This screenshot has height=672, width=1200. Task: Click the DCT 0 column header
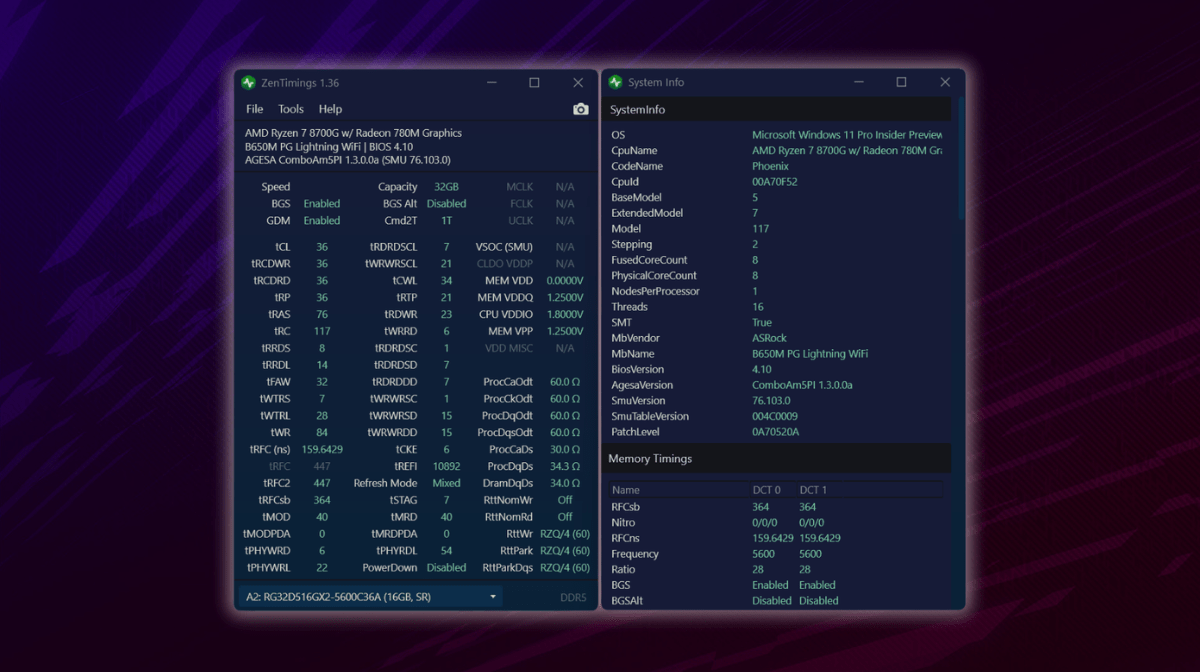[x=766, y=490]
